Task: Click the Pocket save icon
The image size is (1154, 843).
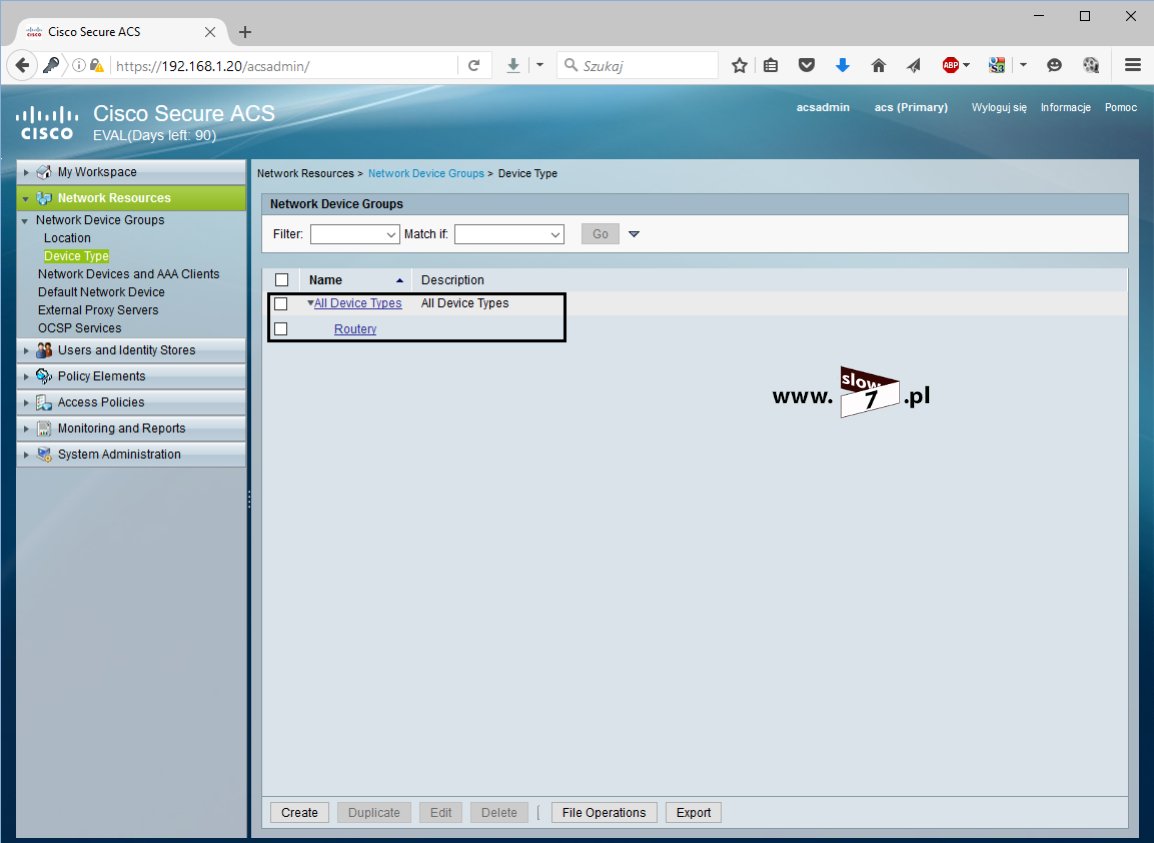Action: point(807,66)
